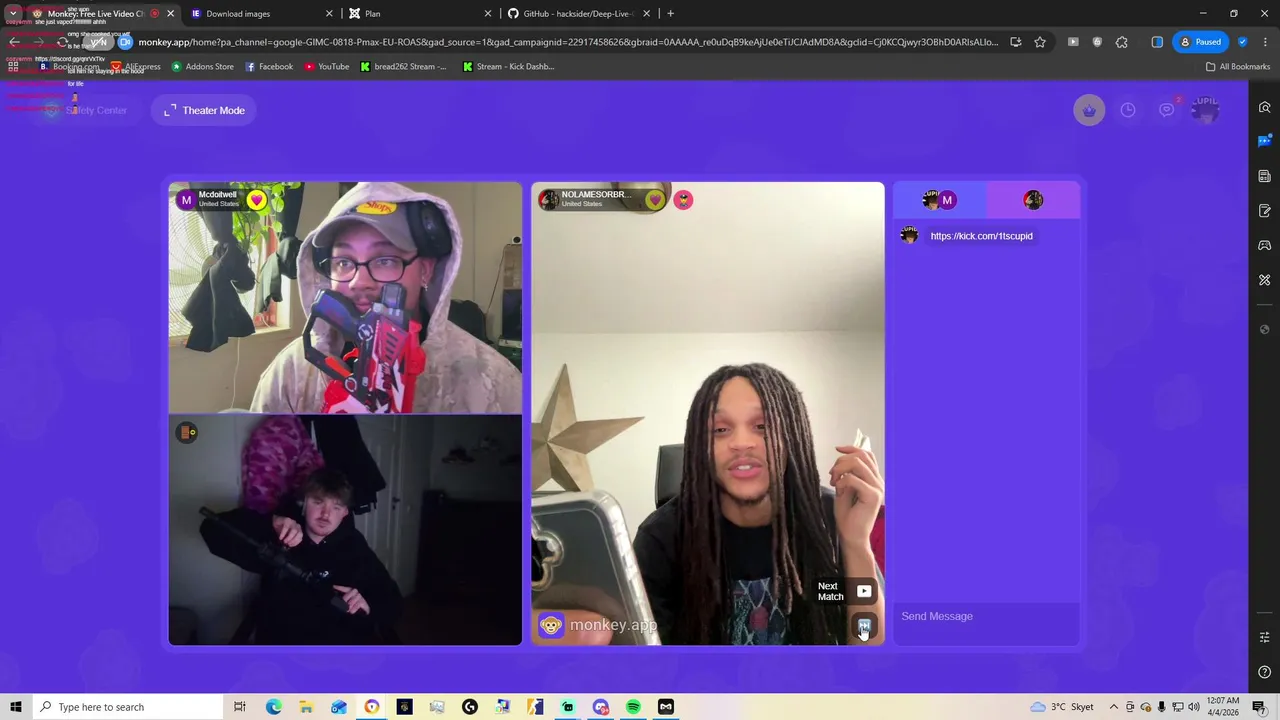Open the Windows Start menu
The height and width of the screenshot is (720, 1280).
pyautogui.click(x=16, y=707)
